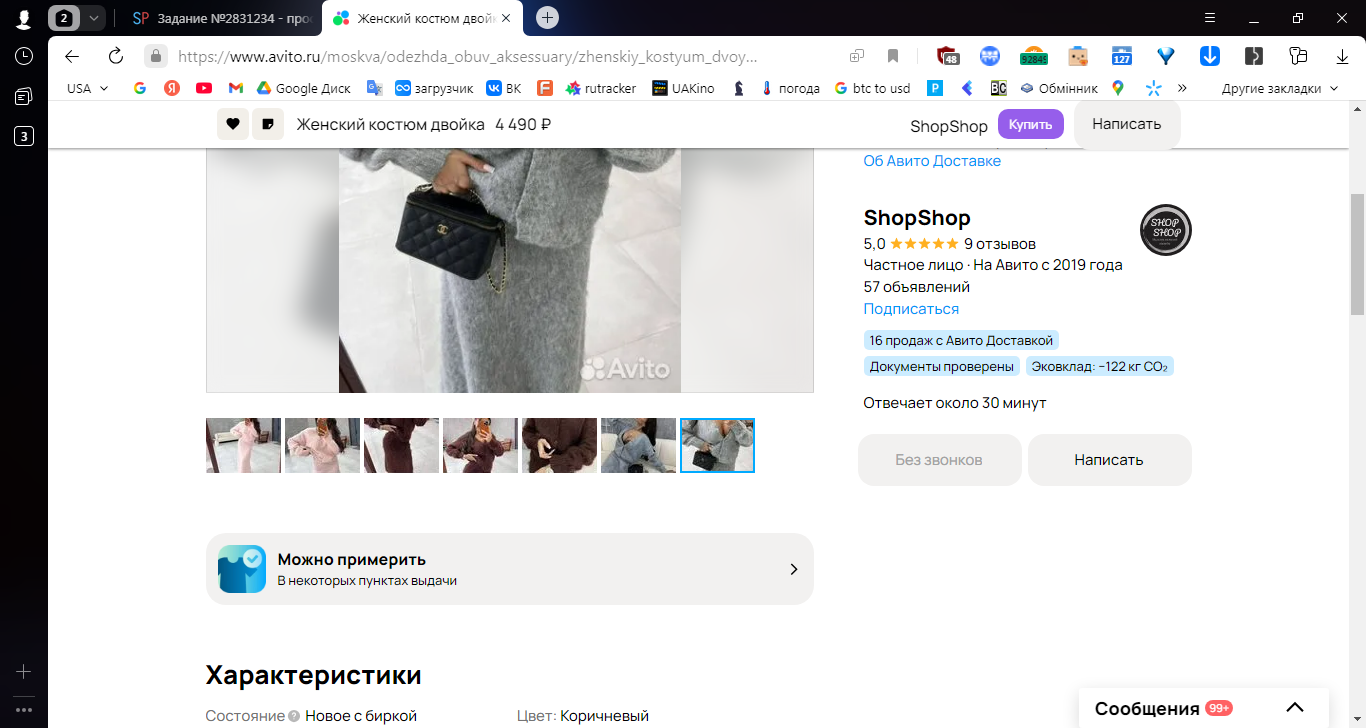
Task: Open YouTube bookmark icon
Action: (x=204, y=88)
